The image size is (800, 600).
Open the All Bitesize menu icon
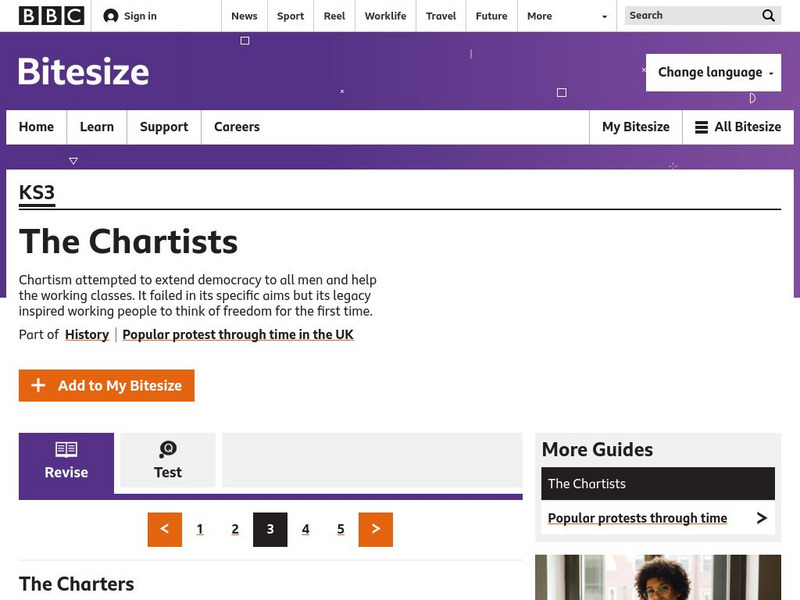tap(701, 127)
